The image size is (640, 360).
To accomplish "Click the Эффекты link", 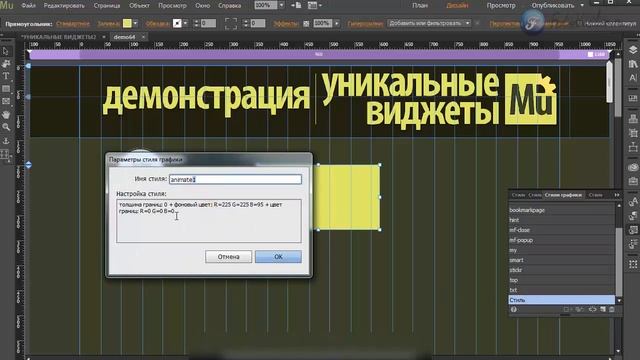I will (x=286, y=24).
